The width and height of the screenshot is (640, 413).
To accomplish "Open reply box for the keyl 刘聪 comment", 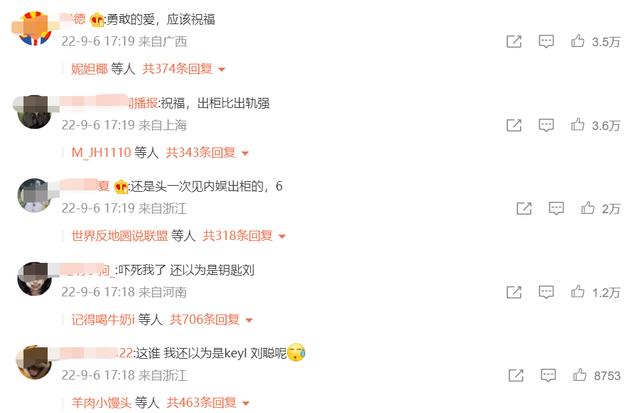I will pyautogui.click(x=548, y=375).
